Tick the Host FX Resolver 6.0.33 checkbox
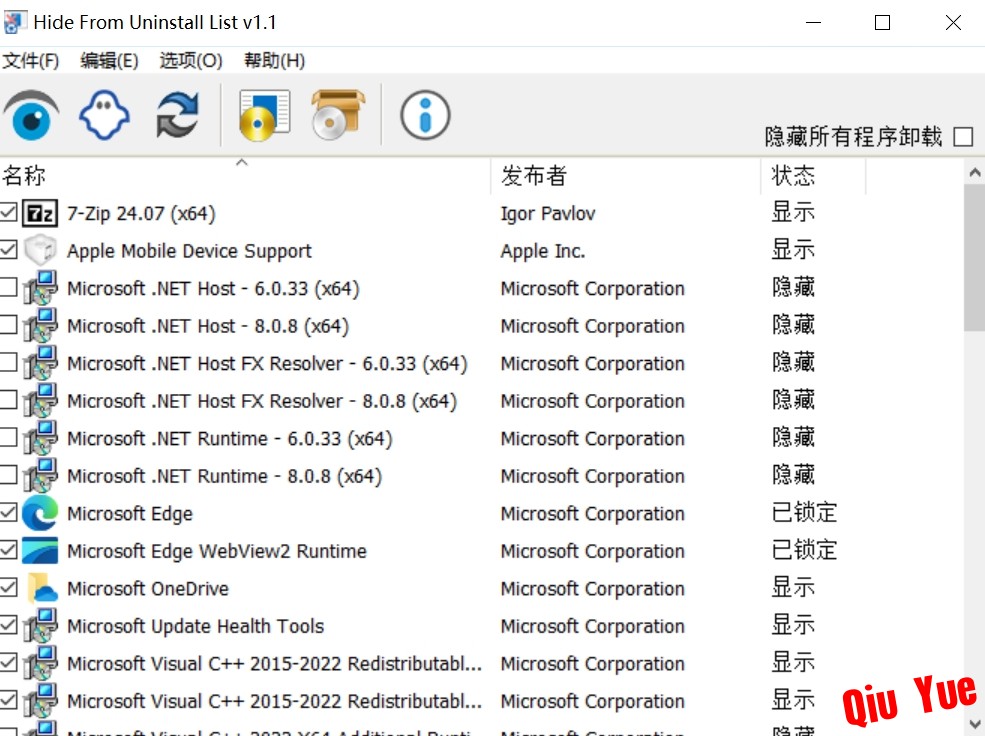 tap(8, 362)
